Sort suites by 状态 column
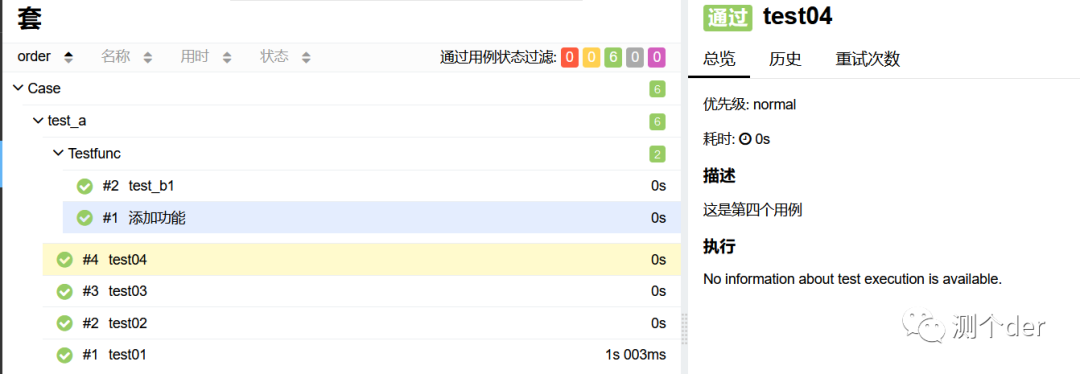Screen dimensions: 1080x374 tap(285, 57)
